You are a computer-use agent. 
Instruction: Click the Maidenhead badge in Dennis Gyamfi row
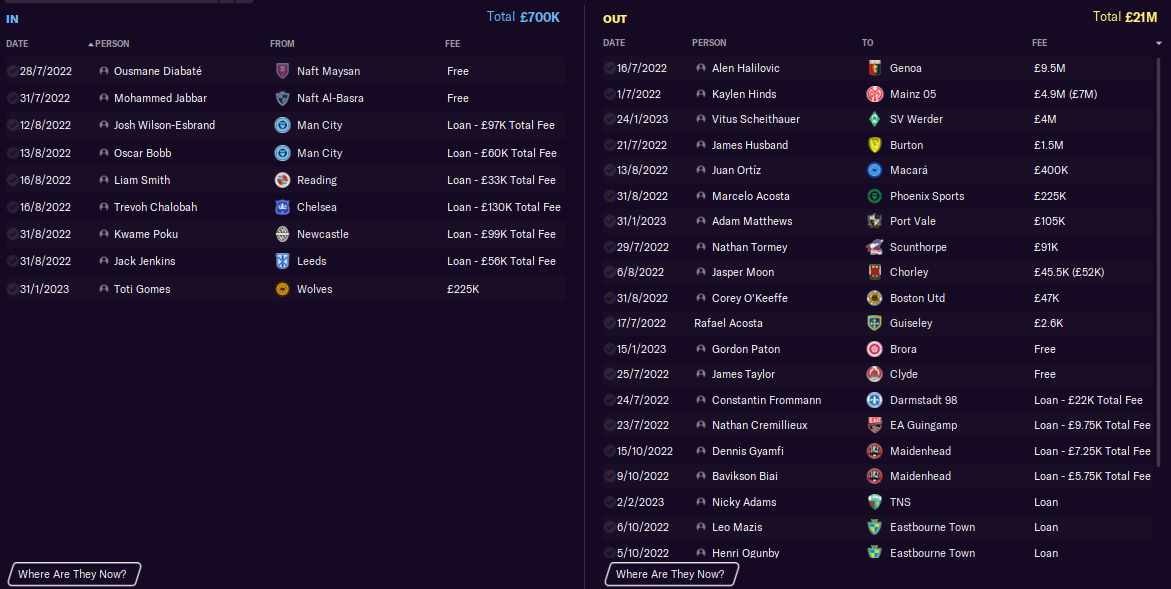point(875,451)
